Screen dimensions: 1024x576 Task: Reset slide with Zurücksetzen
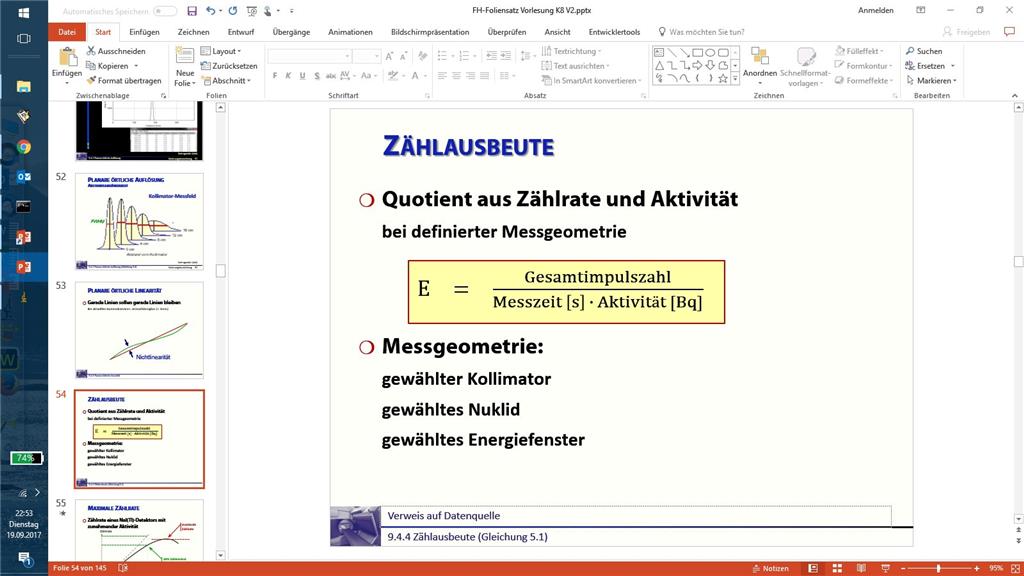point(229,66)
